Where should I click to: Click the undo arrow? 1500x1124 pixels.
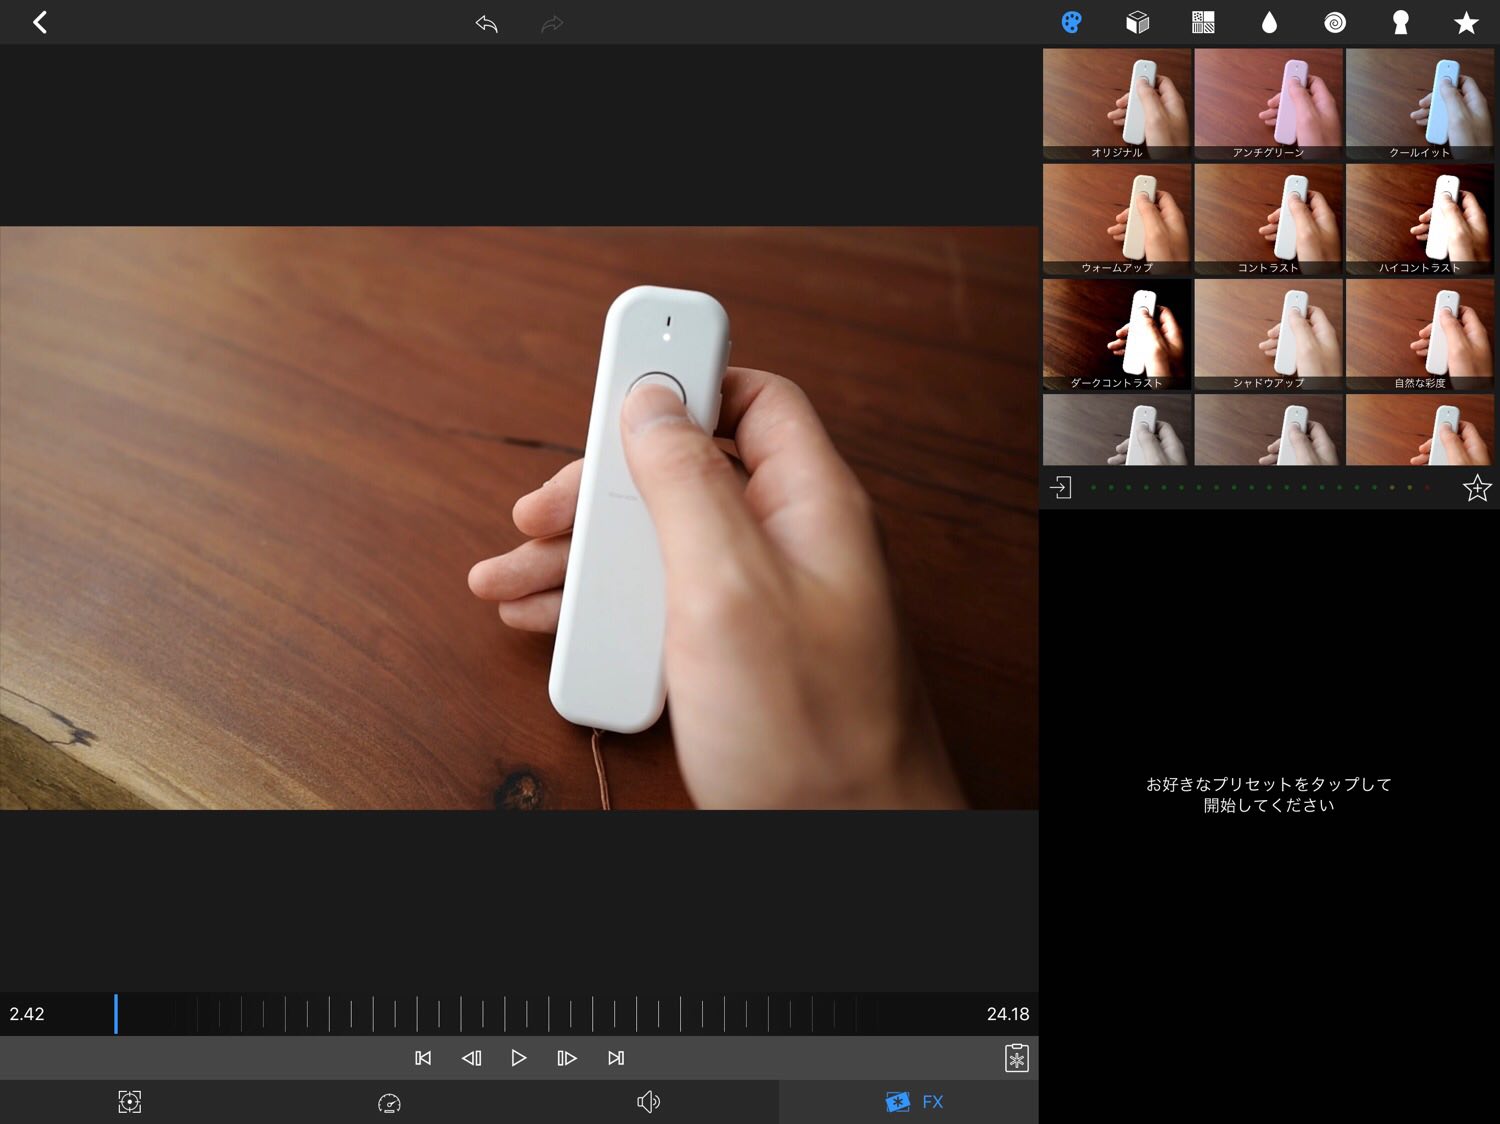[487, 22]
